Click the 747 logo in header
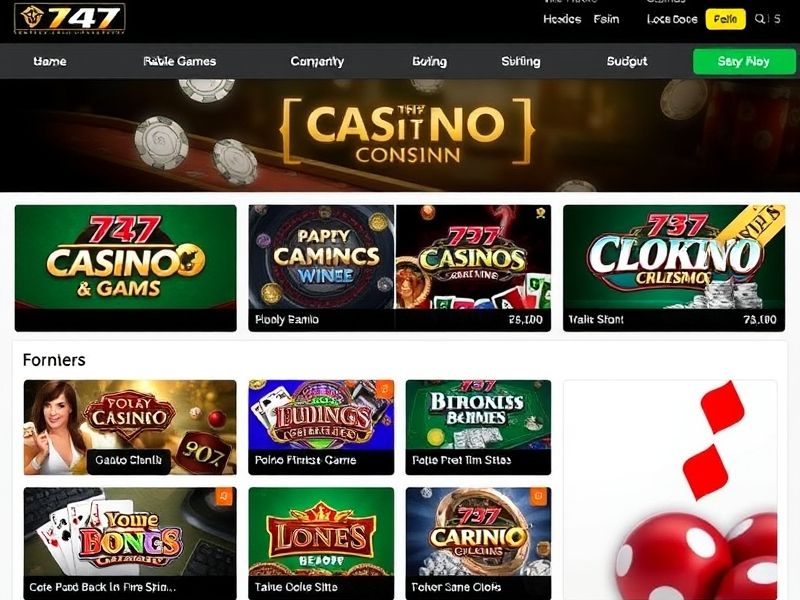800x600 pixels. [69, 18]
